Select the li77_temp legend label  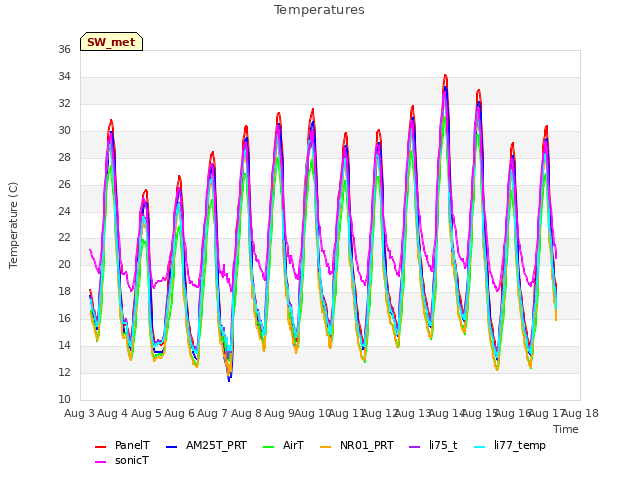pyautogui.click(x=520, y=445)
